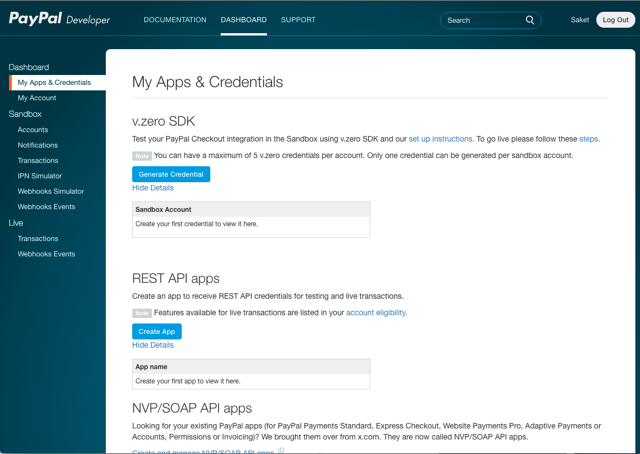640x454 pixels.
Task: Open Sandbox Accounts in sidebar
Action: pos(33,130)
